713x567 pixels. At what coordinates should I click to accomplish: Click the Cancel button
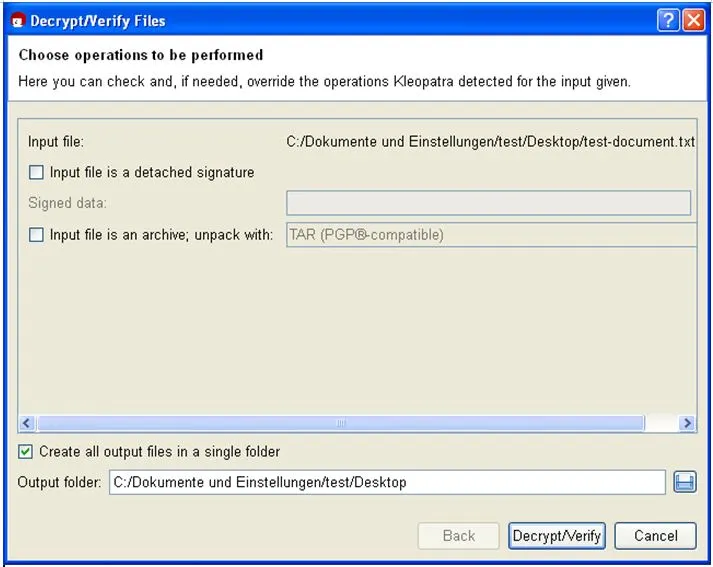click(x=655, y=536)
